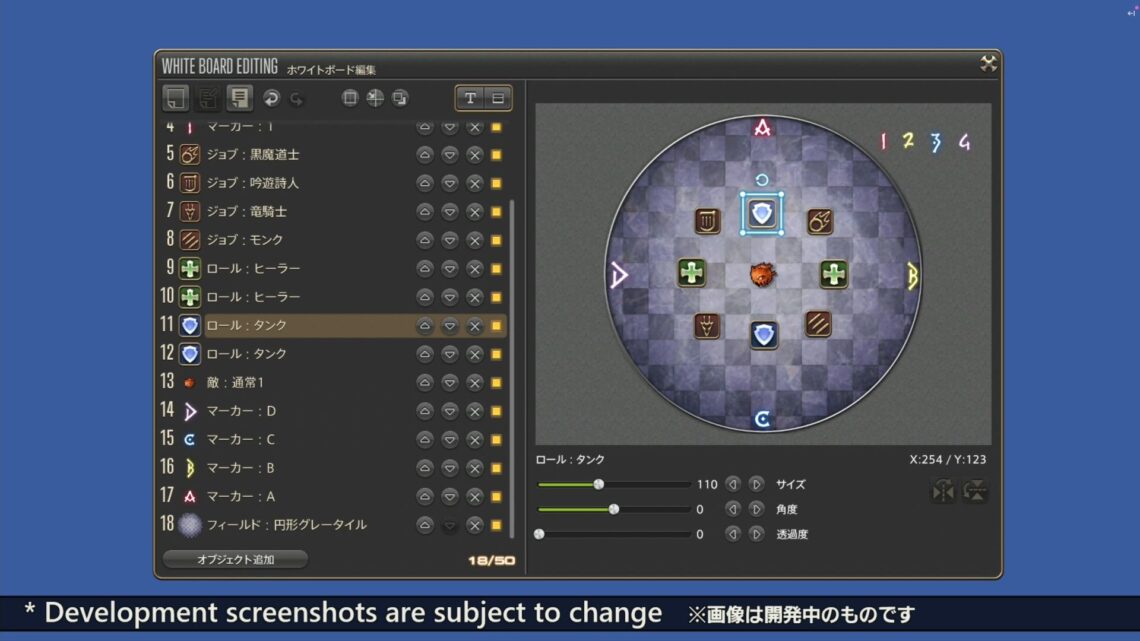1140x641 pixels.
Task: Click the move-down arrow on マーカー：D
Action: [448, 410]
